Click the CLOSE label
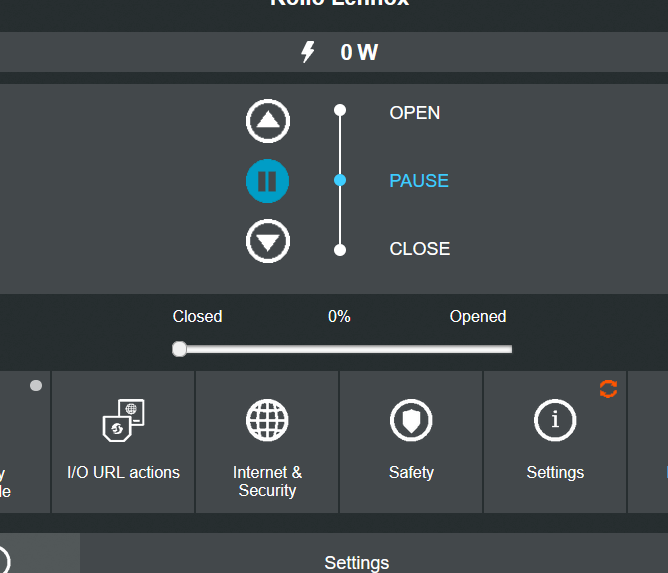This screenshot has width=668, height=573. point(420,249)
